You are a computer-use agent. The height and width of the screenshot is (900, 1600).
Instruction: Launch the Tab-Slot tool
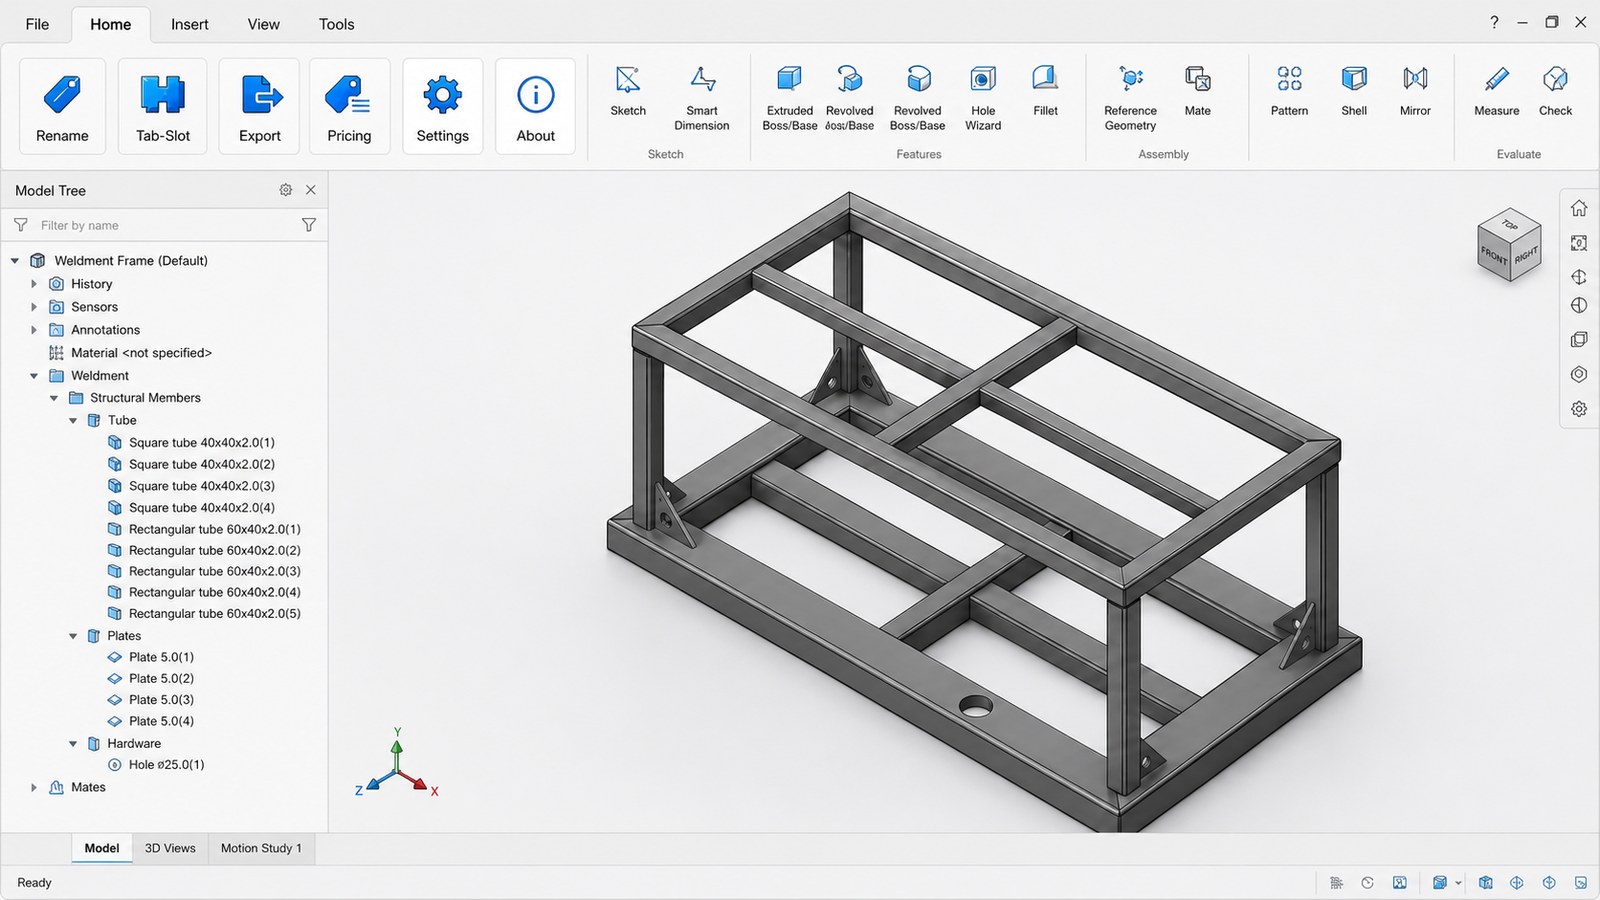click(x=162, y=106)
